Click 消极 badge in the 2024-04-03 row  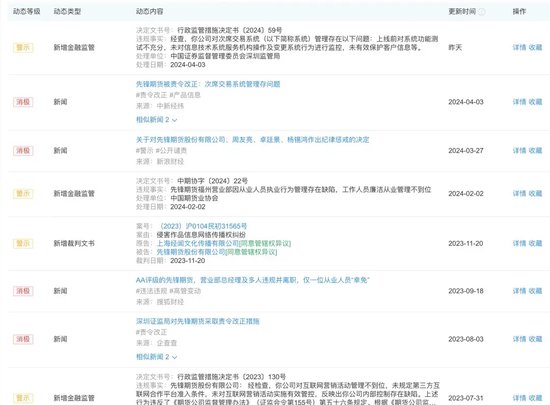pos(23,102)
